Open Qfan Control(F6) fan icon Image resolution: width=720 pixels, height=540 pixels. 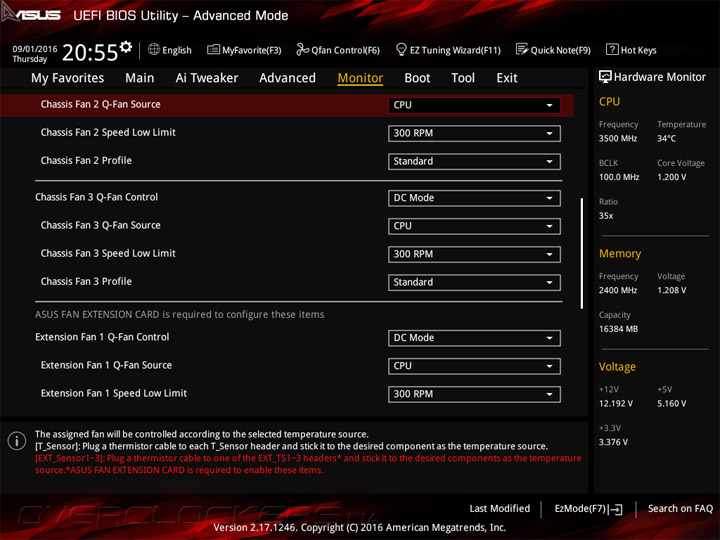[x=302, y=49]
